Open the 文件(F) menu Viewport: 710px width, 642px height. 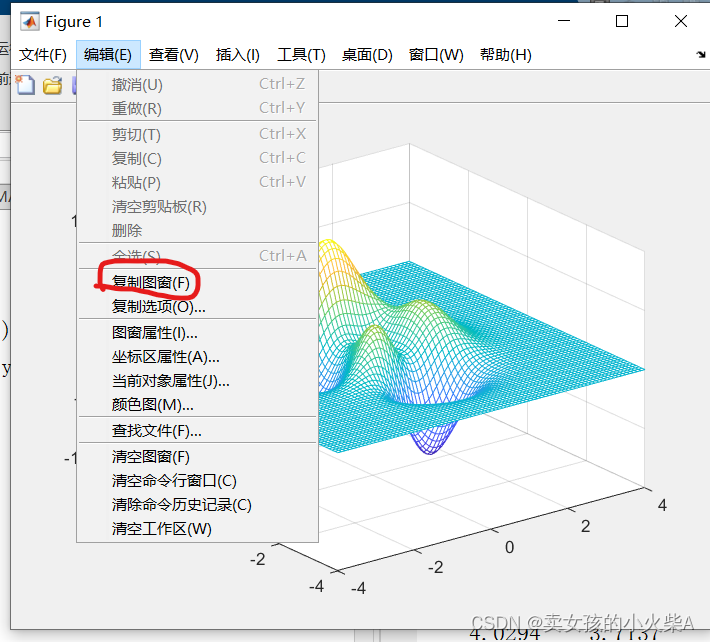[x=43, y=55]
